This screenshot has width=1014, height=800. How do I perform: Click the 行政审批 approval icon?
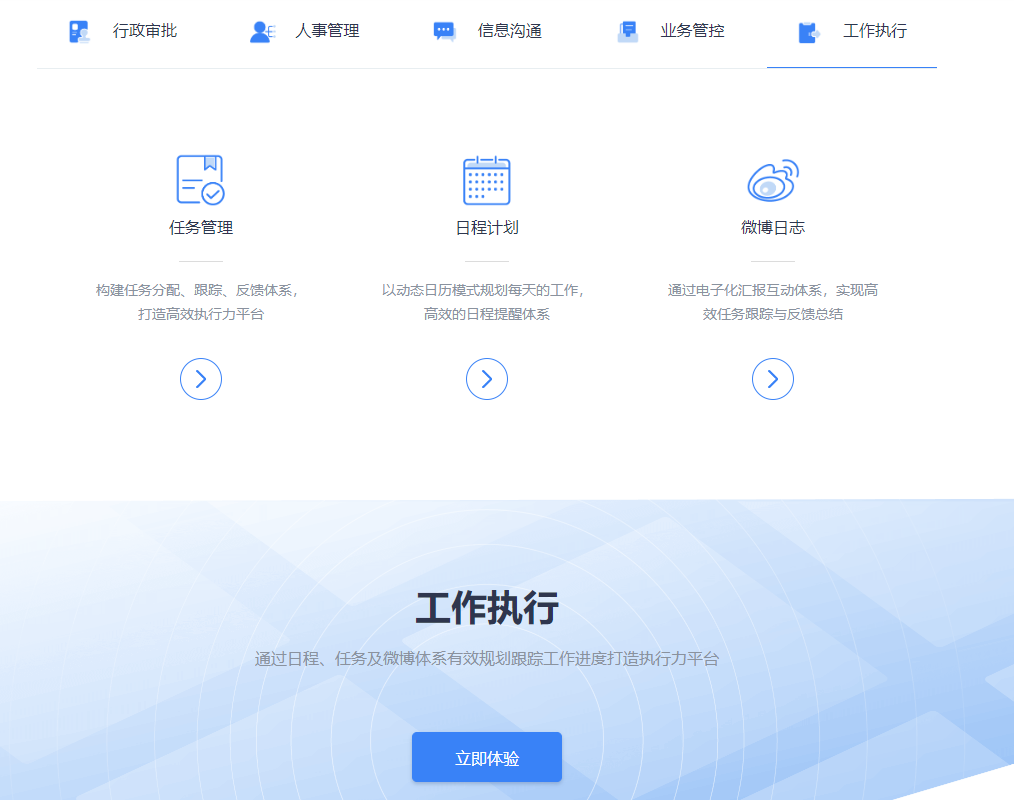tap(78, 30)
